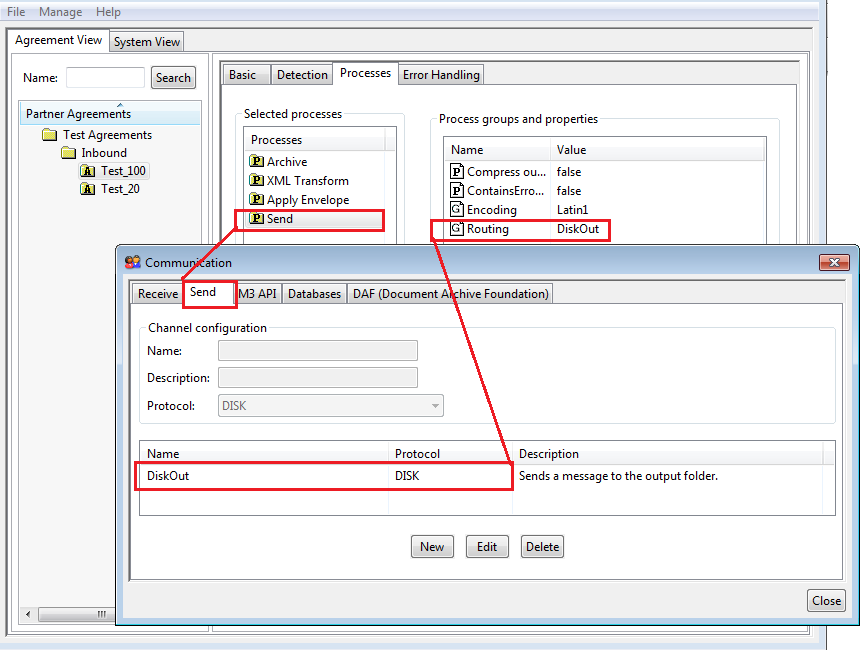The width and height of the screenshot is (863, 650).
Task: Click the Search button
Action: [x=173, y=78]
